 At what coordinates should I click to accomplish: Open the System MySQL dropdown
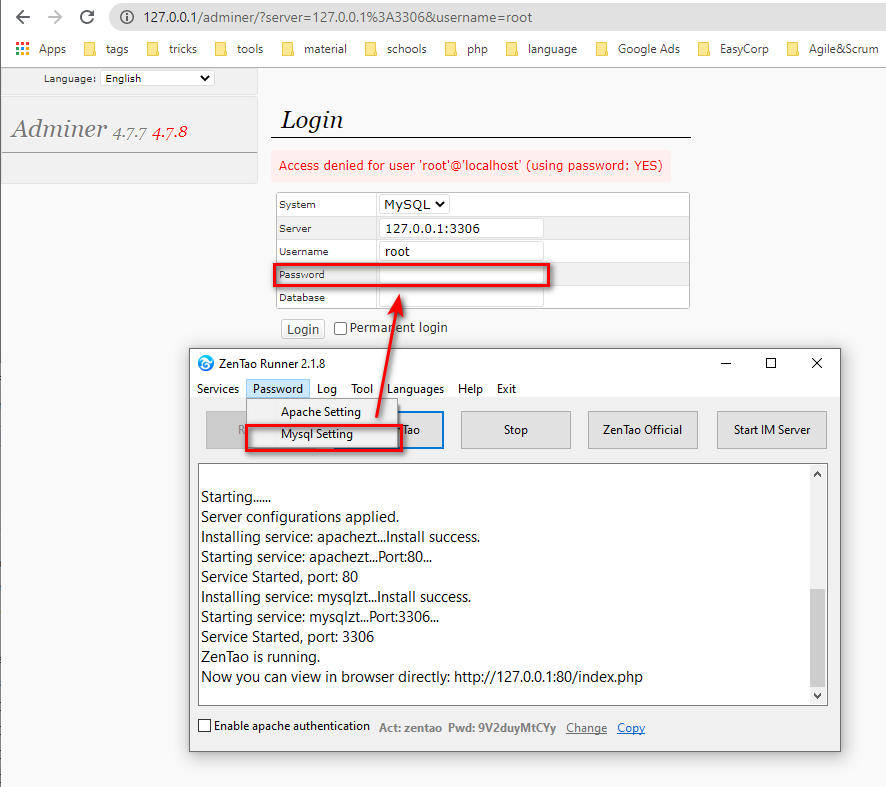tap(415, 204)
